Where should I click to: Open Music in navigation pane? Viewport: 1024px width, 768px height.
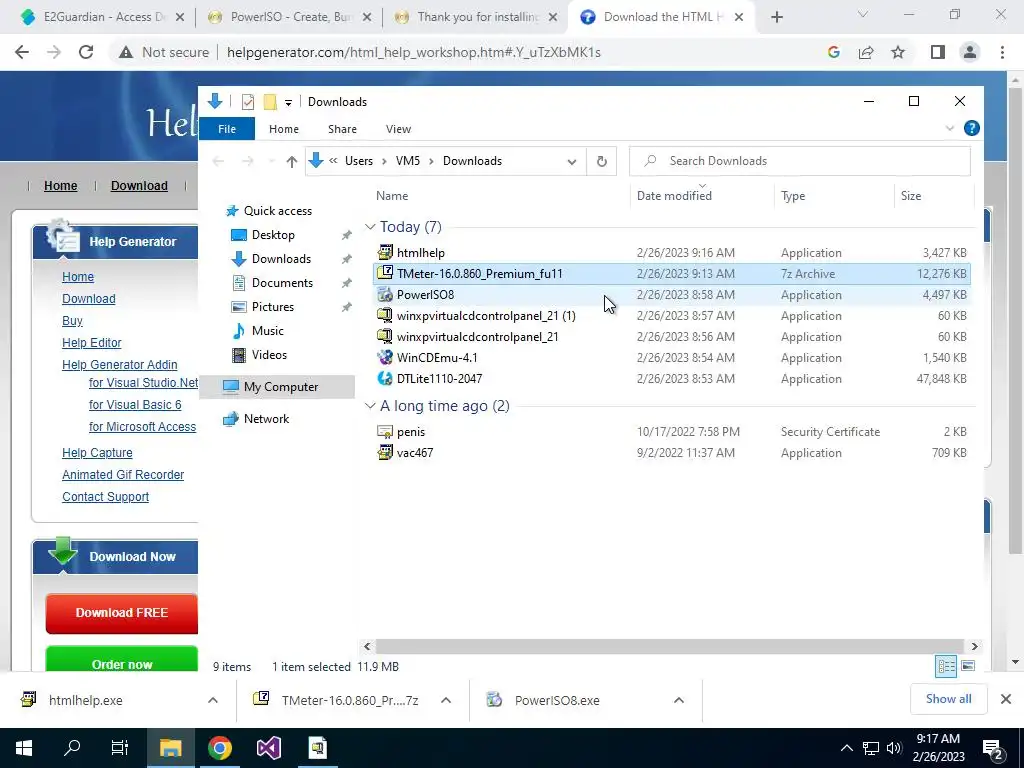pyautogui.click(x=268, y=331)
